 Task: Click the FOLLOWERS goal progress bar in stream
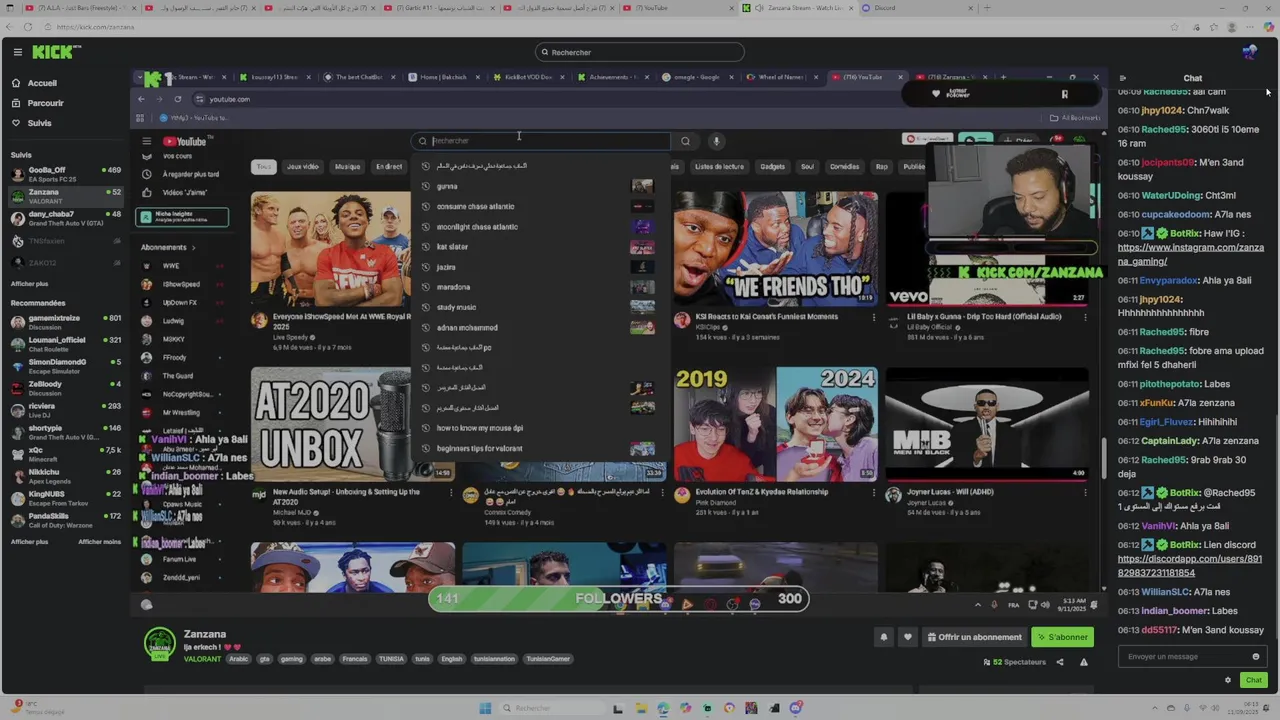tap(619, 599)
